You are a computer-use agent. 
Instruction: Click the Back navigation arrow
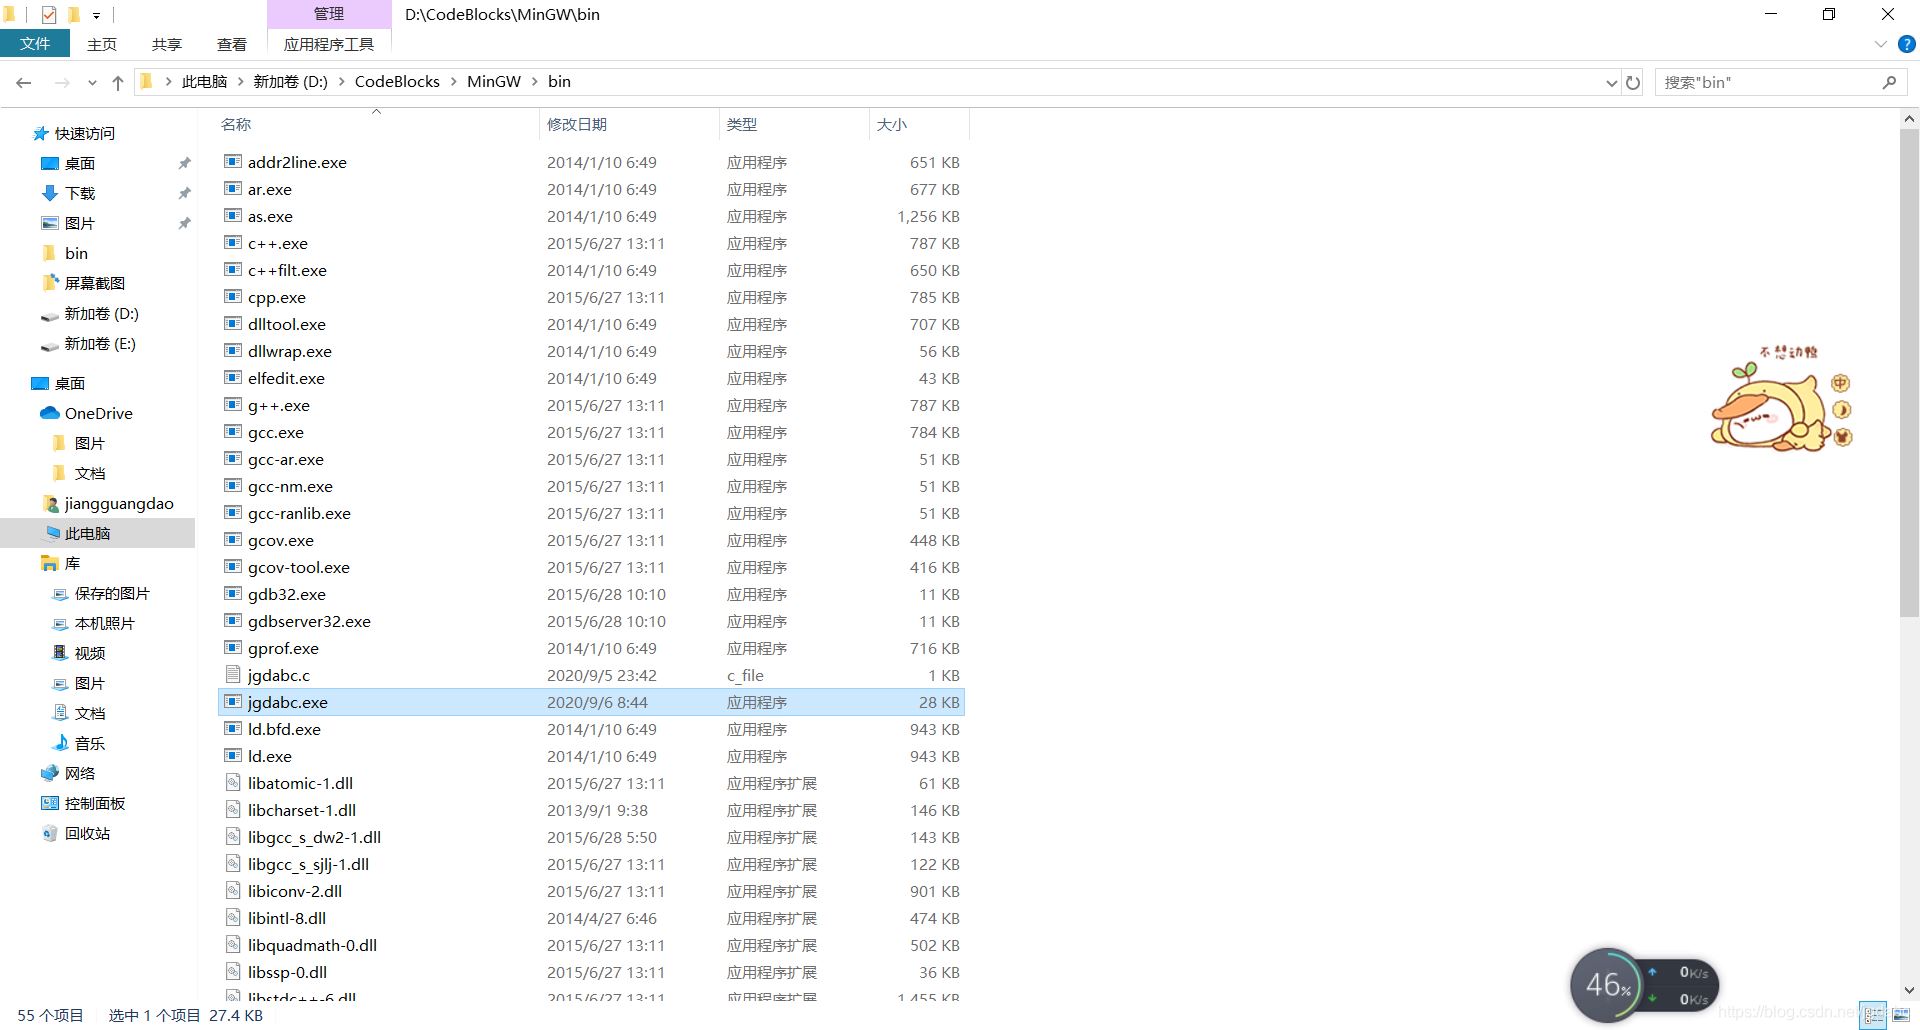pyautogui.click(x=24, y=83)
